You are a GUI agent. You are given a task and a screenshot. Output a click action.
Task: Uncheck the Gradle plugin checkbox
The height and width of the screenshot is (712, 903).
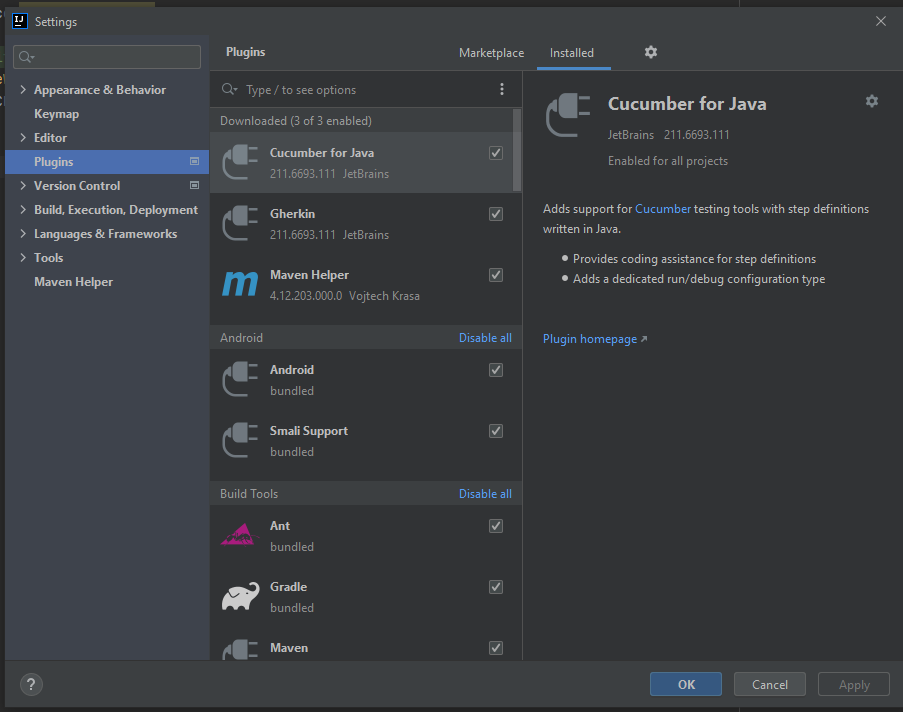[496, 587]
